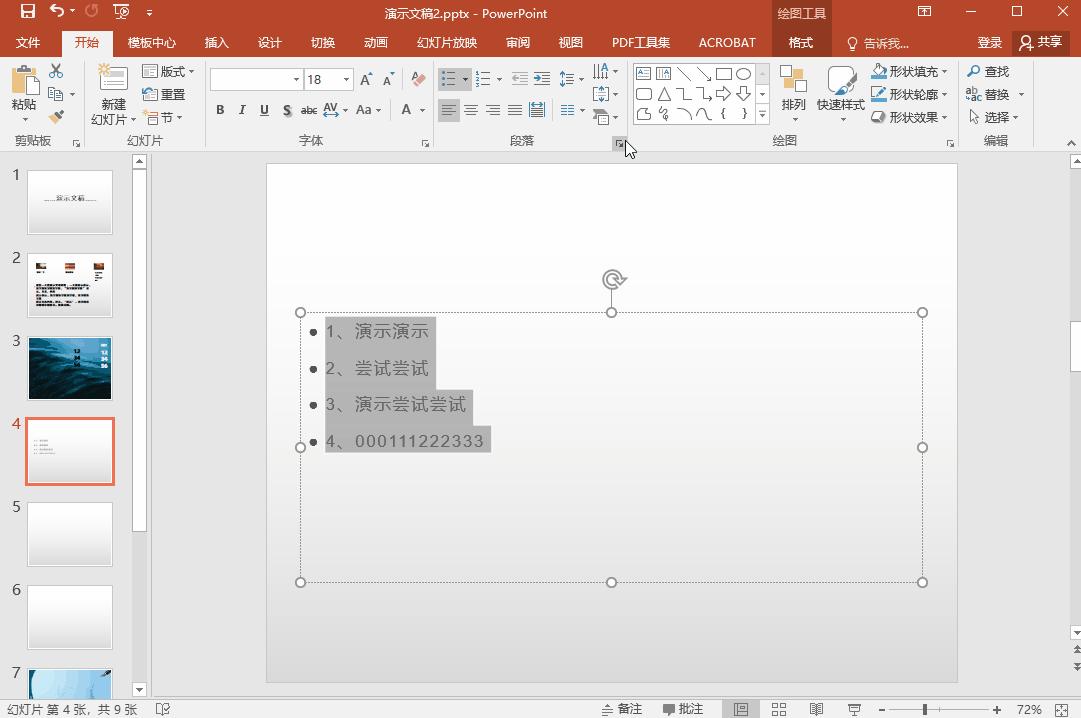Switch to reading view in status bar
The width and height of the screenshot is (1081, 718).
816,709
